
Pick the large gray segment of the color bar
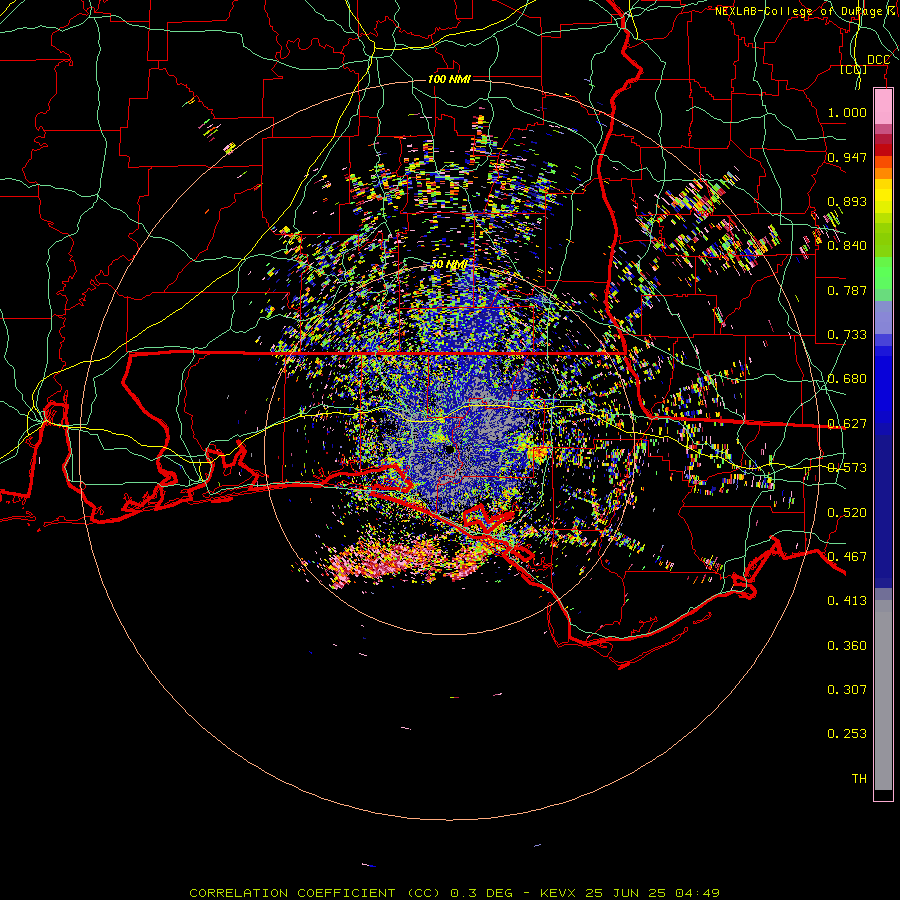tap(883, 695)
